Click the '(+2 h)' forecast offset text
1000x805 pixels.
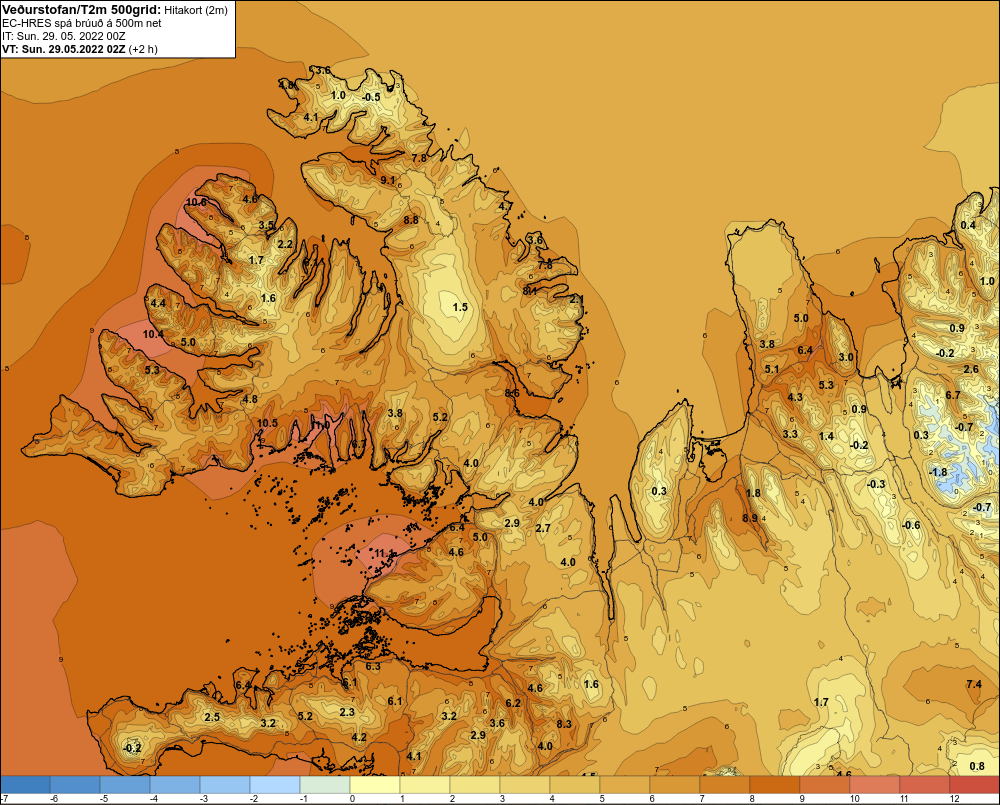click(x=143, y=49)
